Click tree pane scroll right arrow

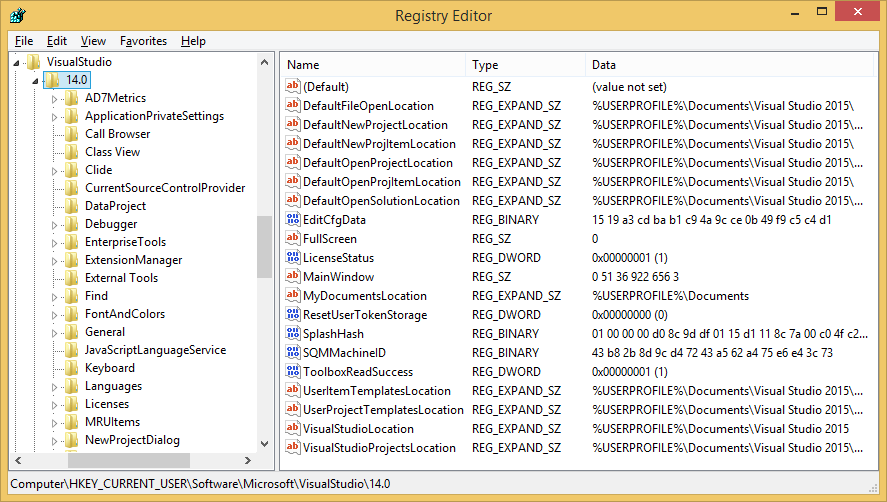(x=247, y=461)
